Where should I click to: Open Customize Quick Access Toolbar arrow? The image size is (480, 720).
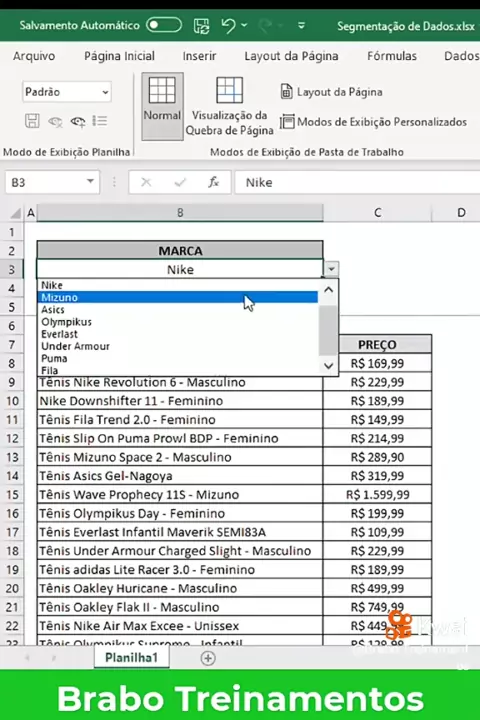coord(301,26)
